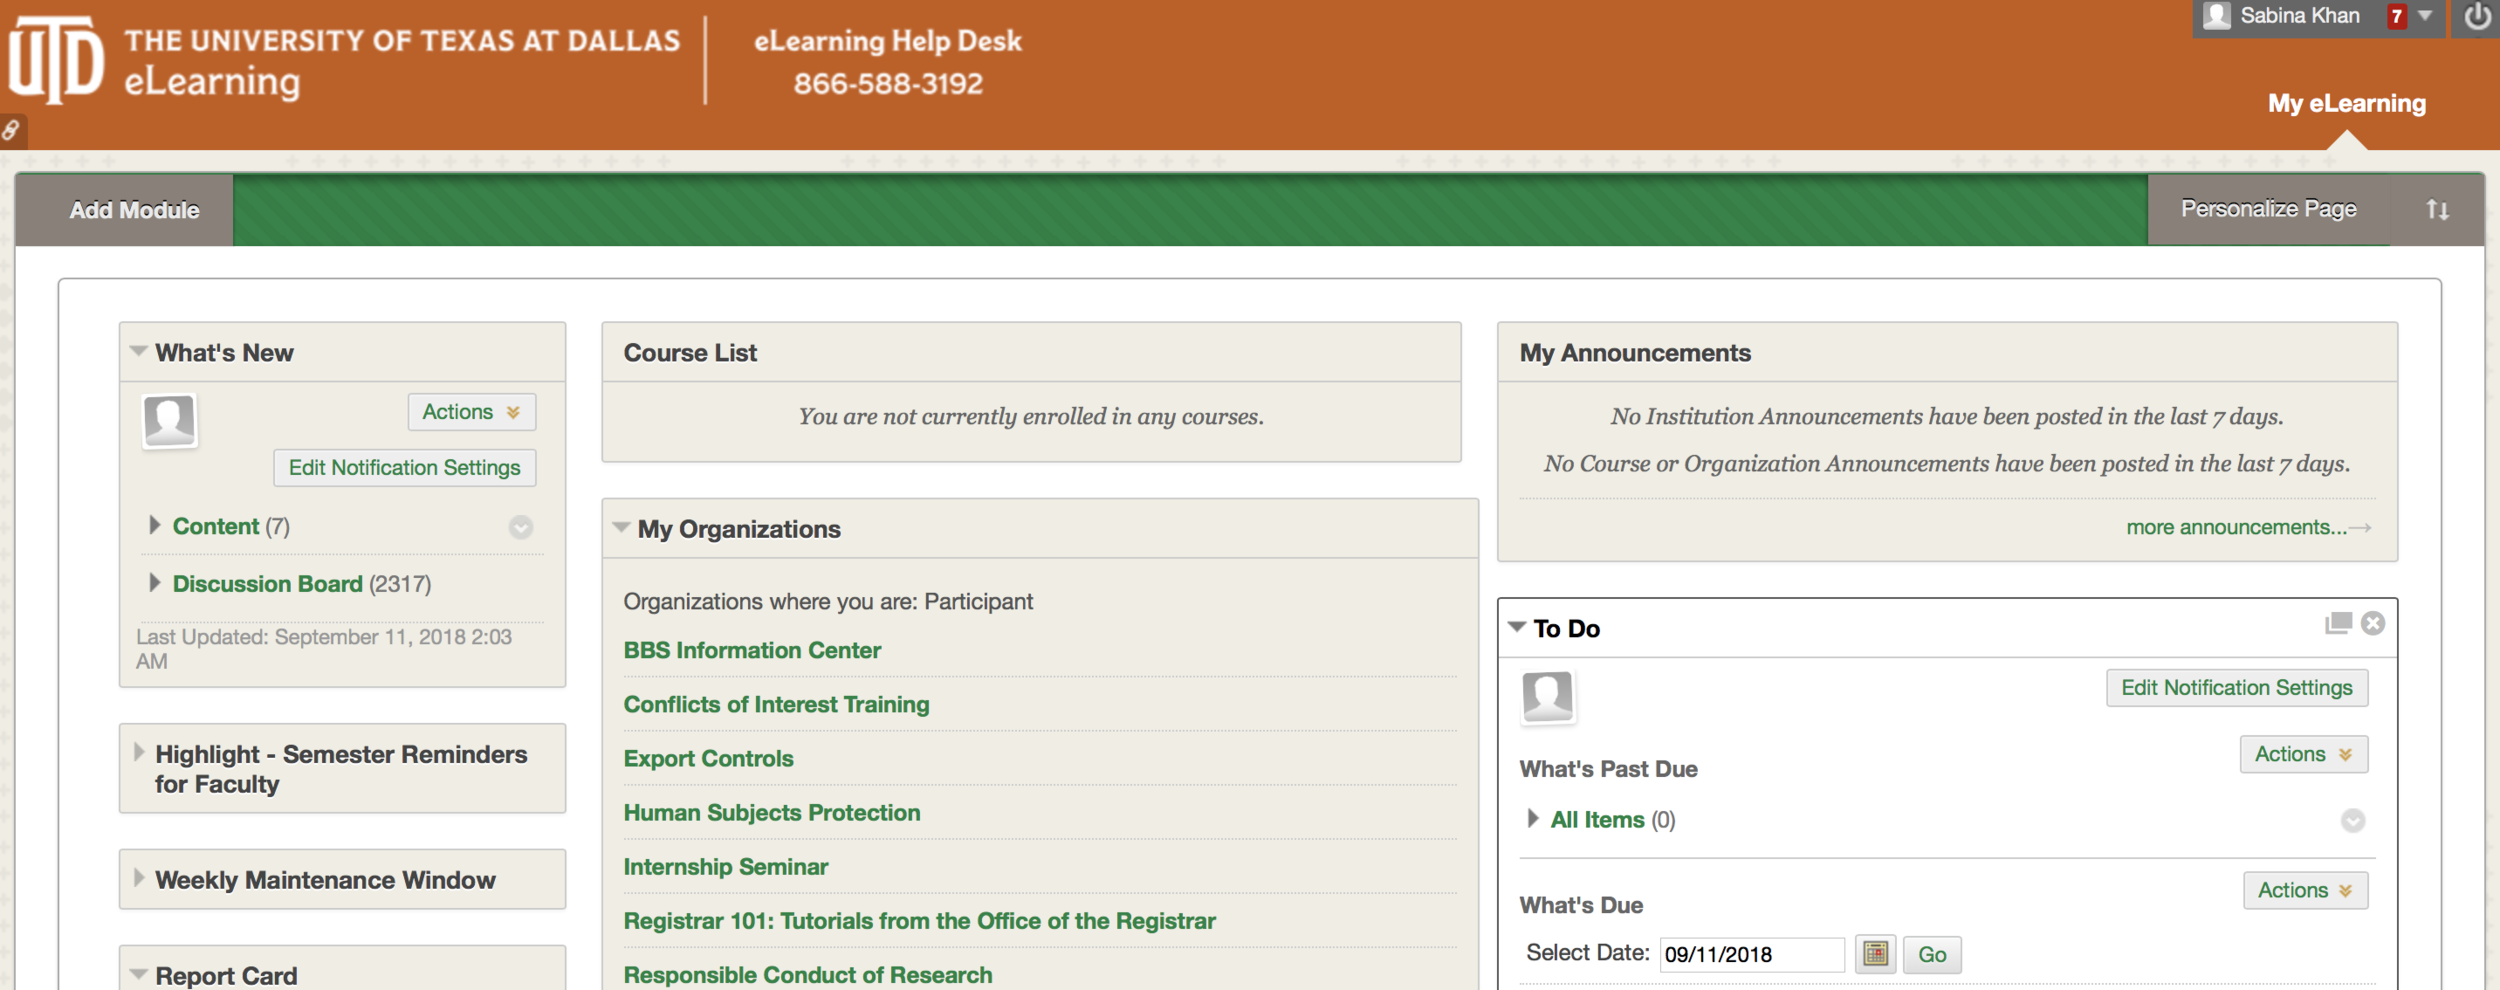This screenshot has width=2500, height=990.
Task: Click the reorder modules arrows icon
Action: [x=2437, y=209]
